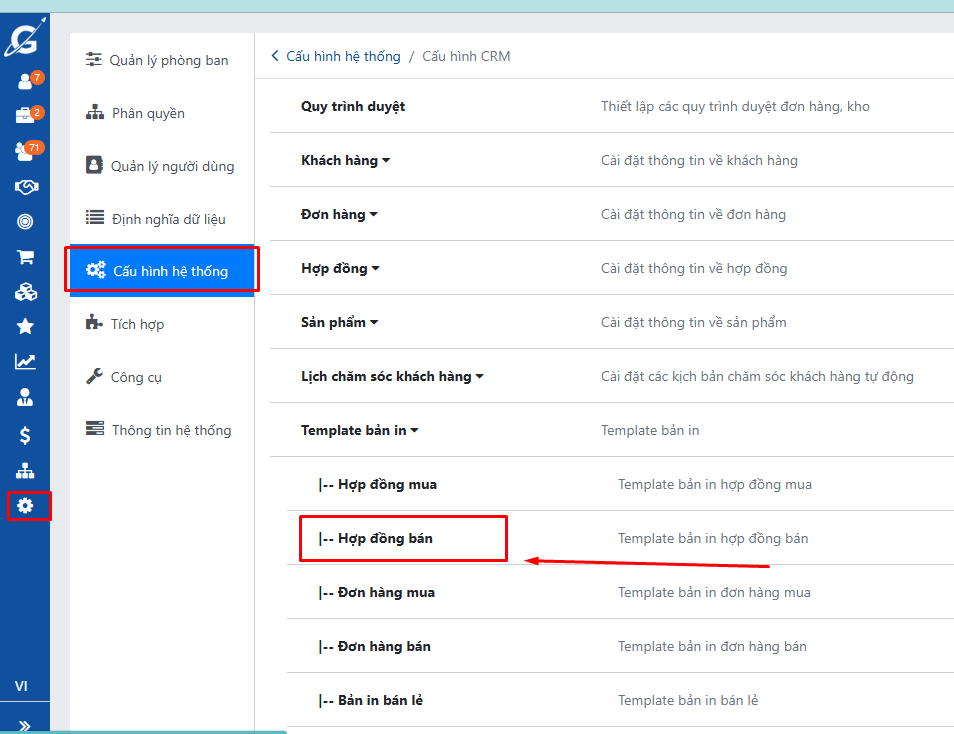Click Cấu hình hệ thống breadcrumb link

click(x=342, y=56)
